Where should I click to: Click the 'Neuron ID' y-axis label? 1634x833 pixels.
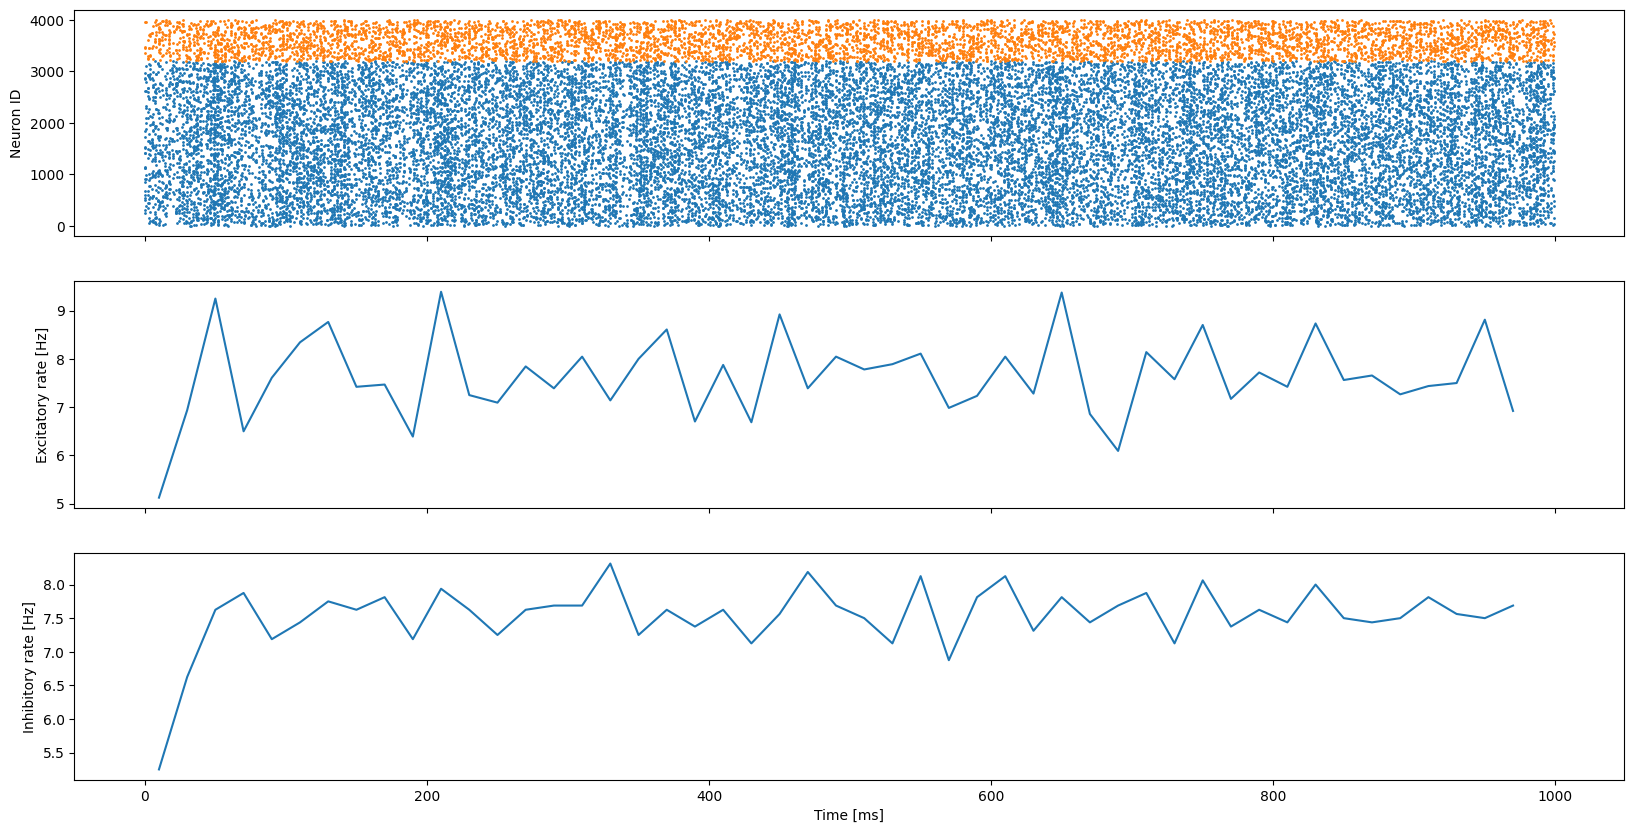pos(15,124)
